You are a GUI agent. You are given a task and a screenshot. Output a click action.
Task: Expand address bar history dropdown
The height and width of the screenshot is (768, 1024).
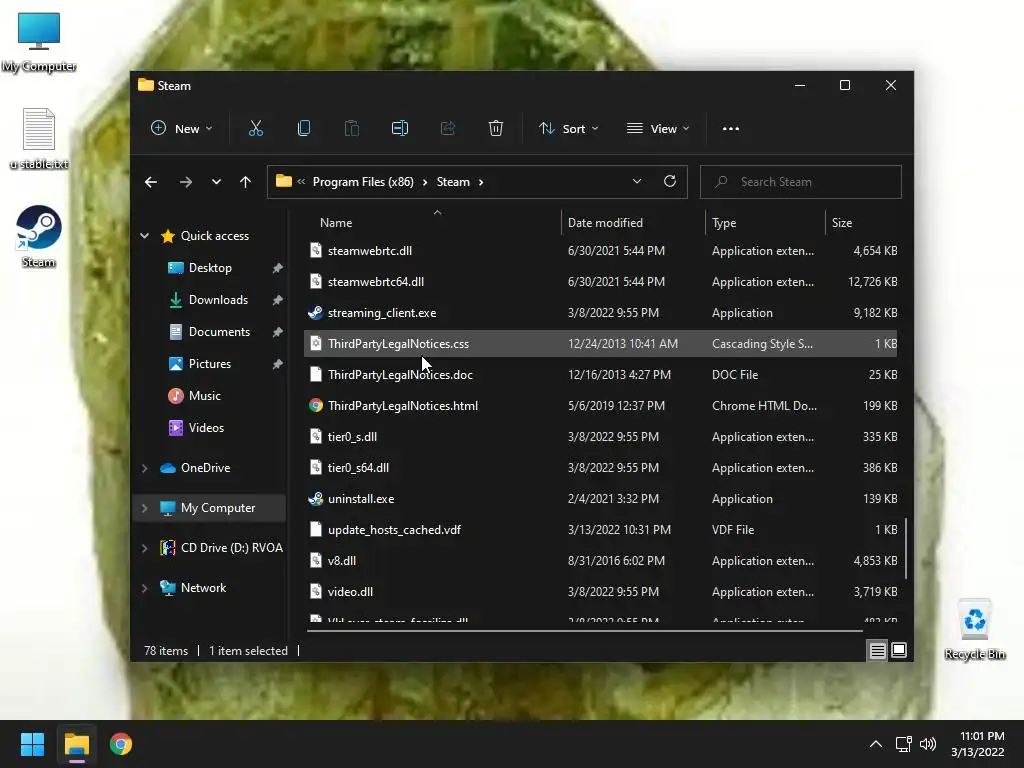click(x=637, y=182)
